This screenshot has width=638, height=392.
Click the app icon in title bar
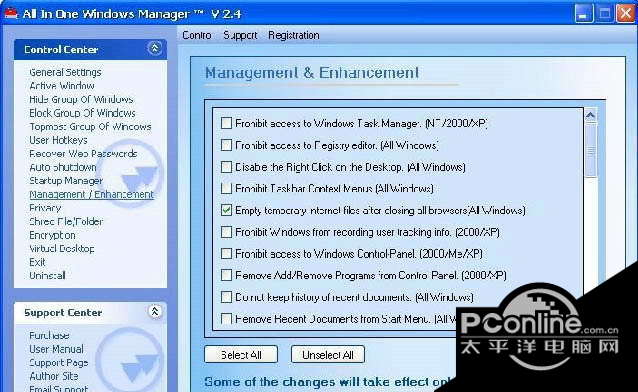(x=11, y=13)
